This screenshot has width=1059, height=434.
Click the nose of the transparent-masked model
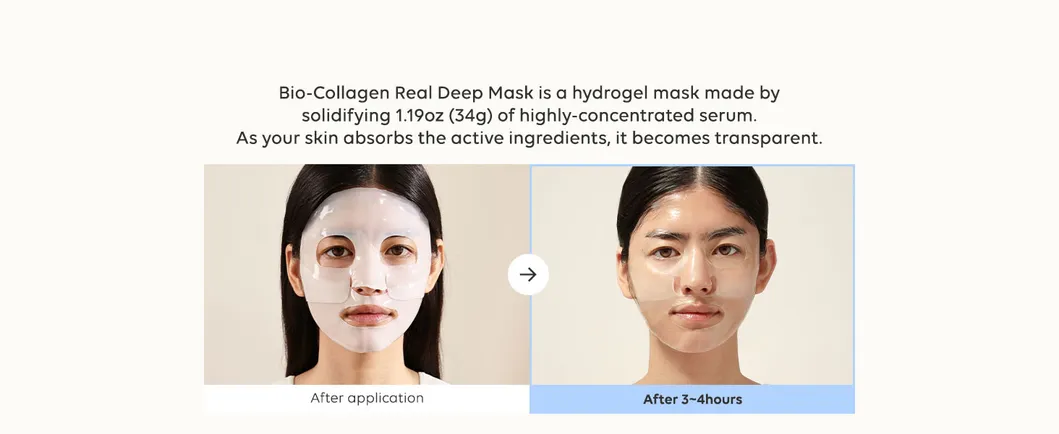[695, 275]
